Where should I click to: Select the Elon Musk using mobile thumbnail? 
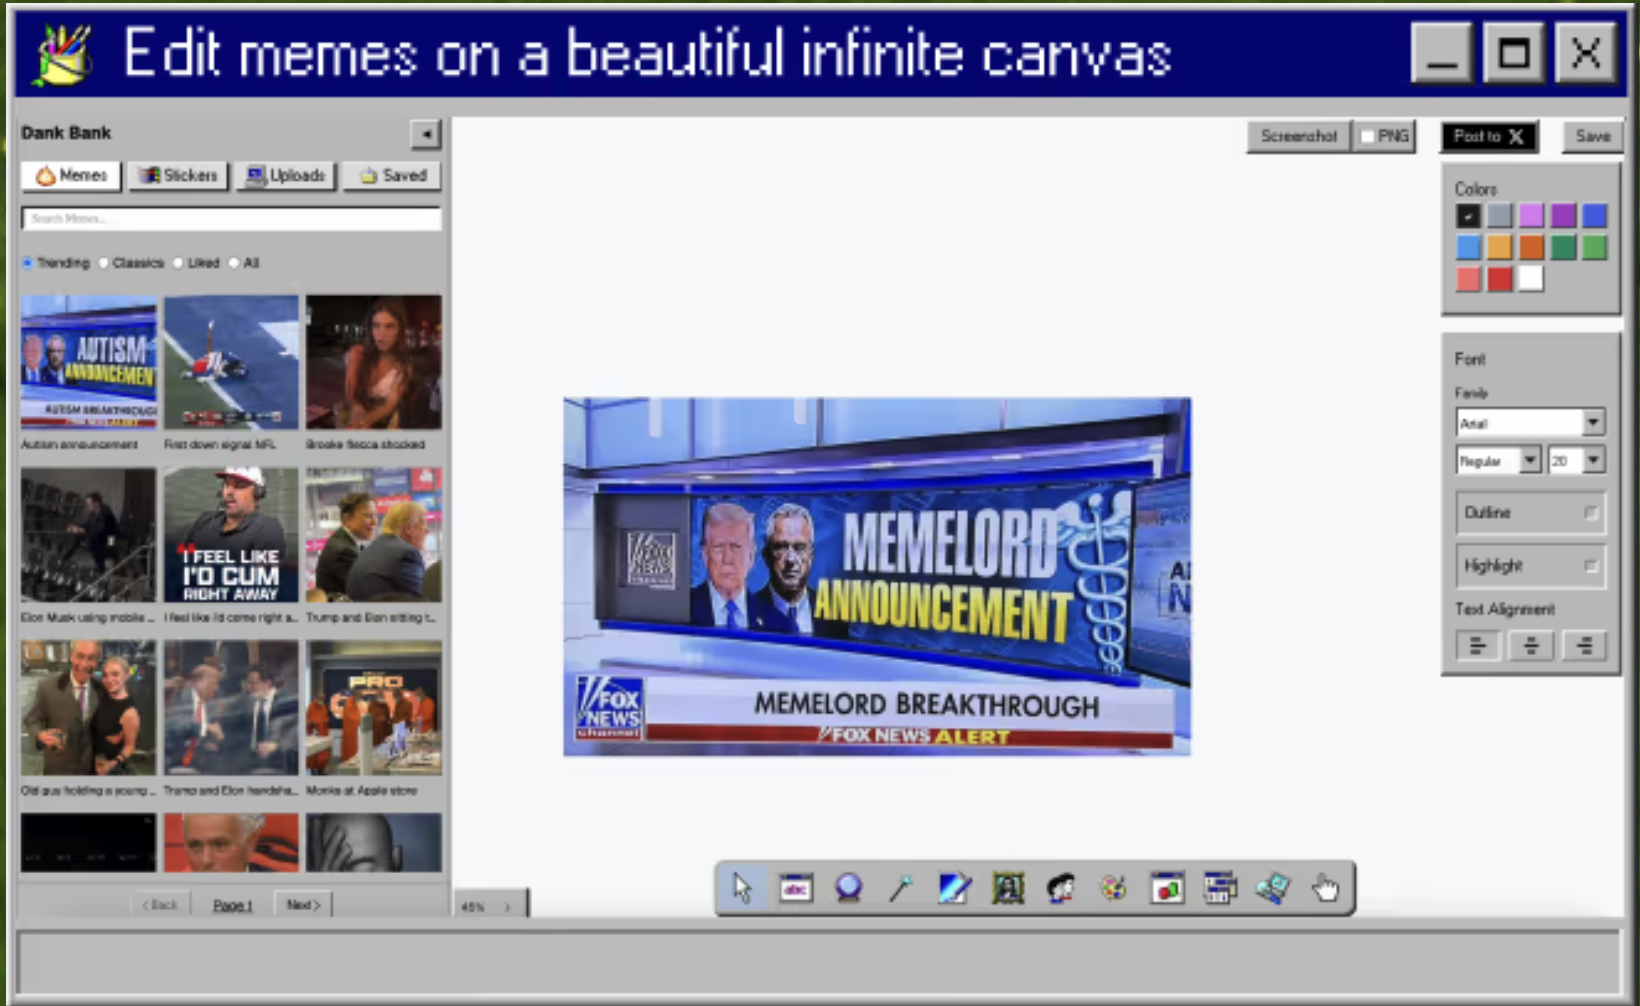[89, 535]
